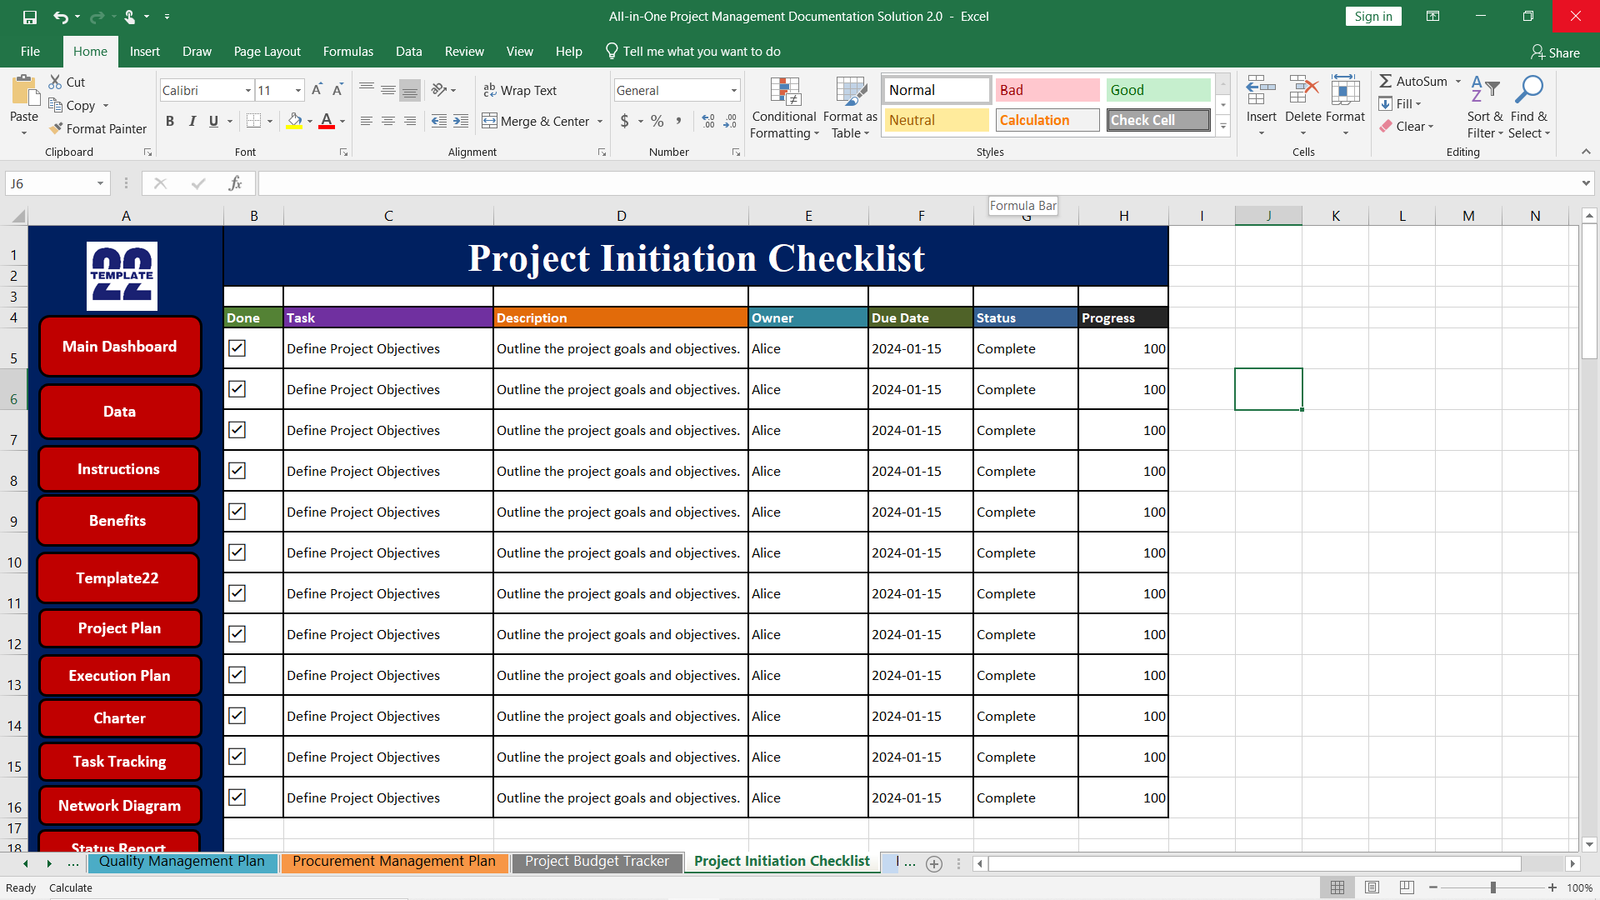Apply Italic formatting
This screenshot has height=900, width=1600.
[x=192, y=121]
